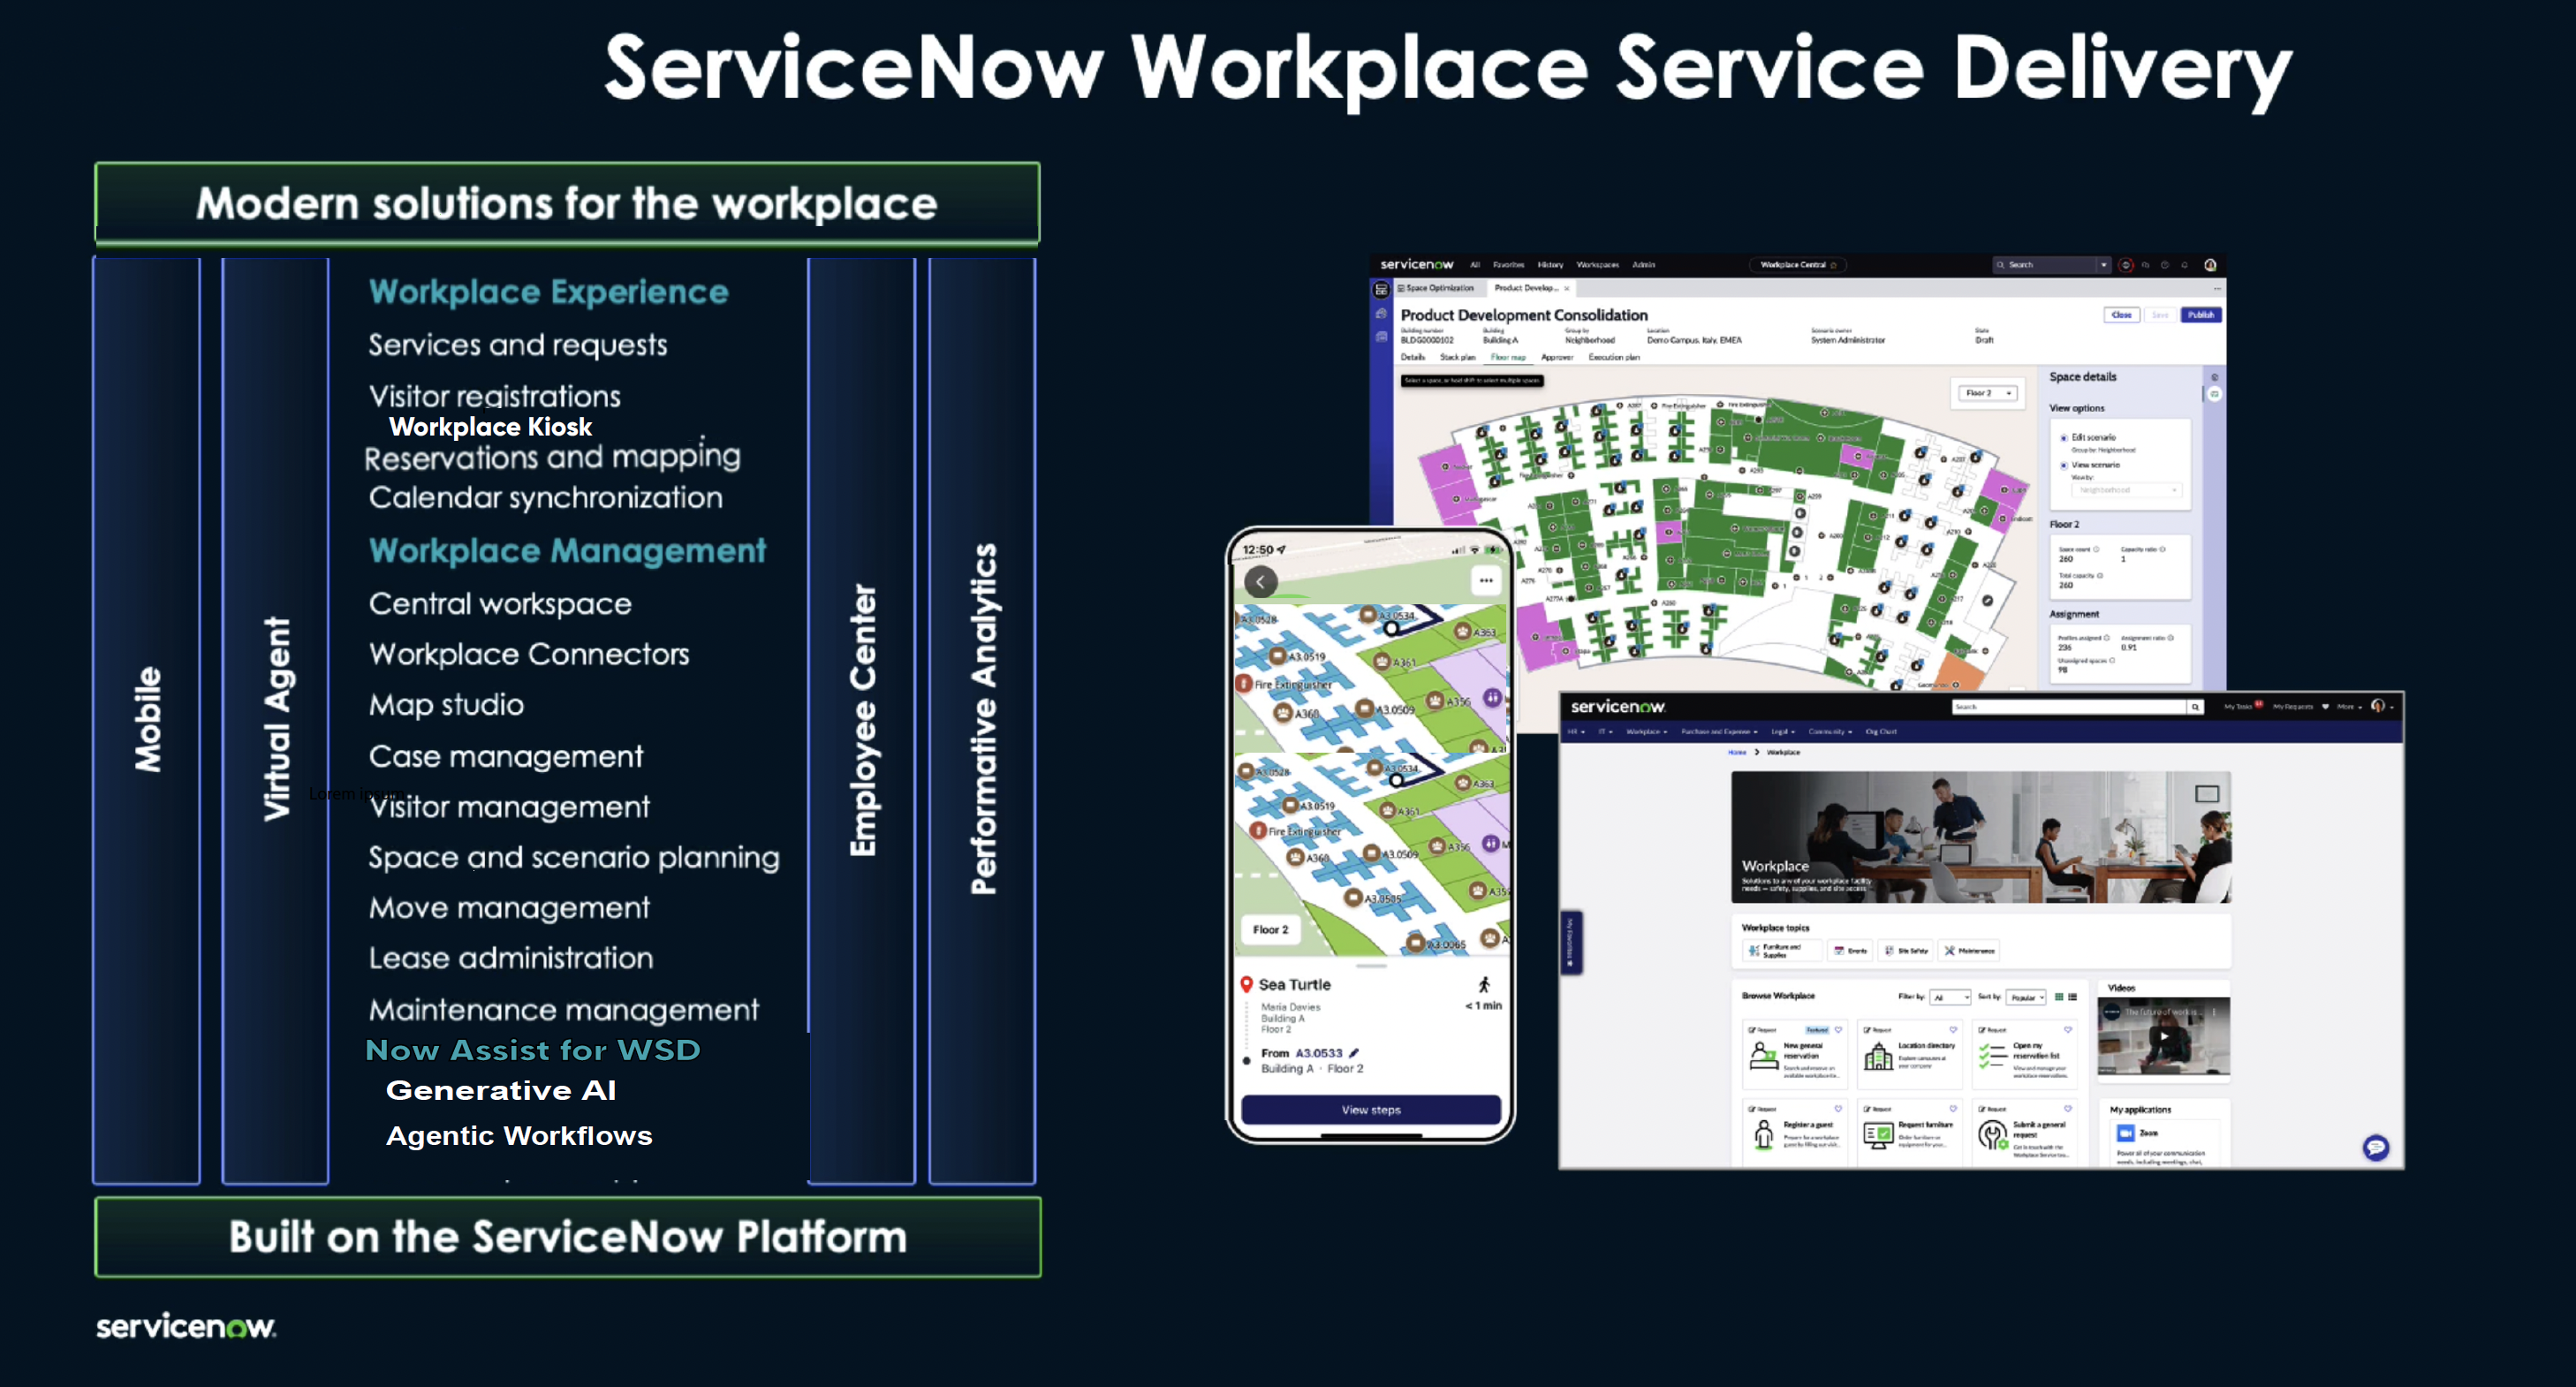Click the red-circled globe icon in the Workplace Central header
The height and width of the screenshot is (1387, 2576).
tap(2126, 265)
